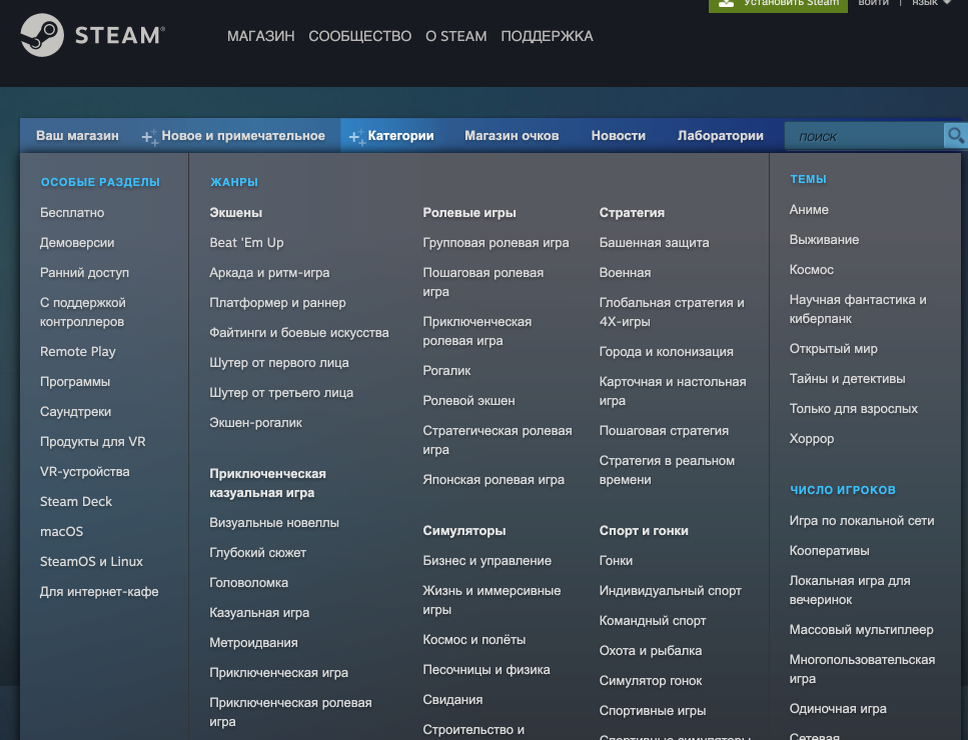This screenshot has width=968, height=740.
Task: Open Продукты для VR link
Action: (x=93, y=442)
